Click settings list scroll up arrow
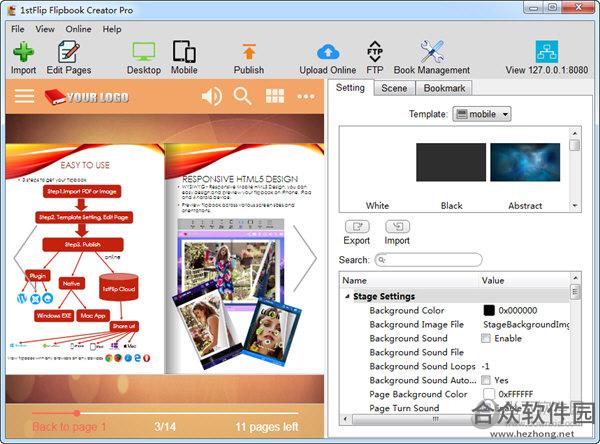Image resolution: width=600 pixels, height=444 pixels. coord(575,278)
